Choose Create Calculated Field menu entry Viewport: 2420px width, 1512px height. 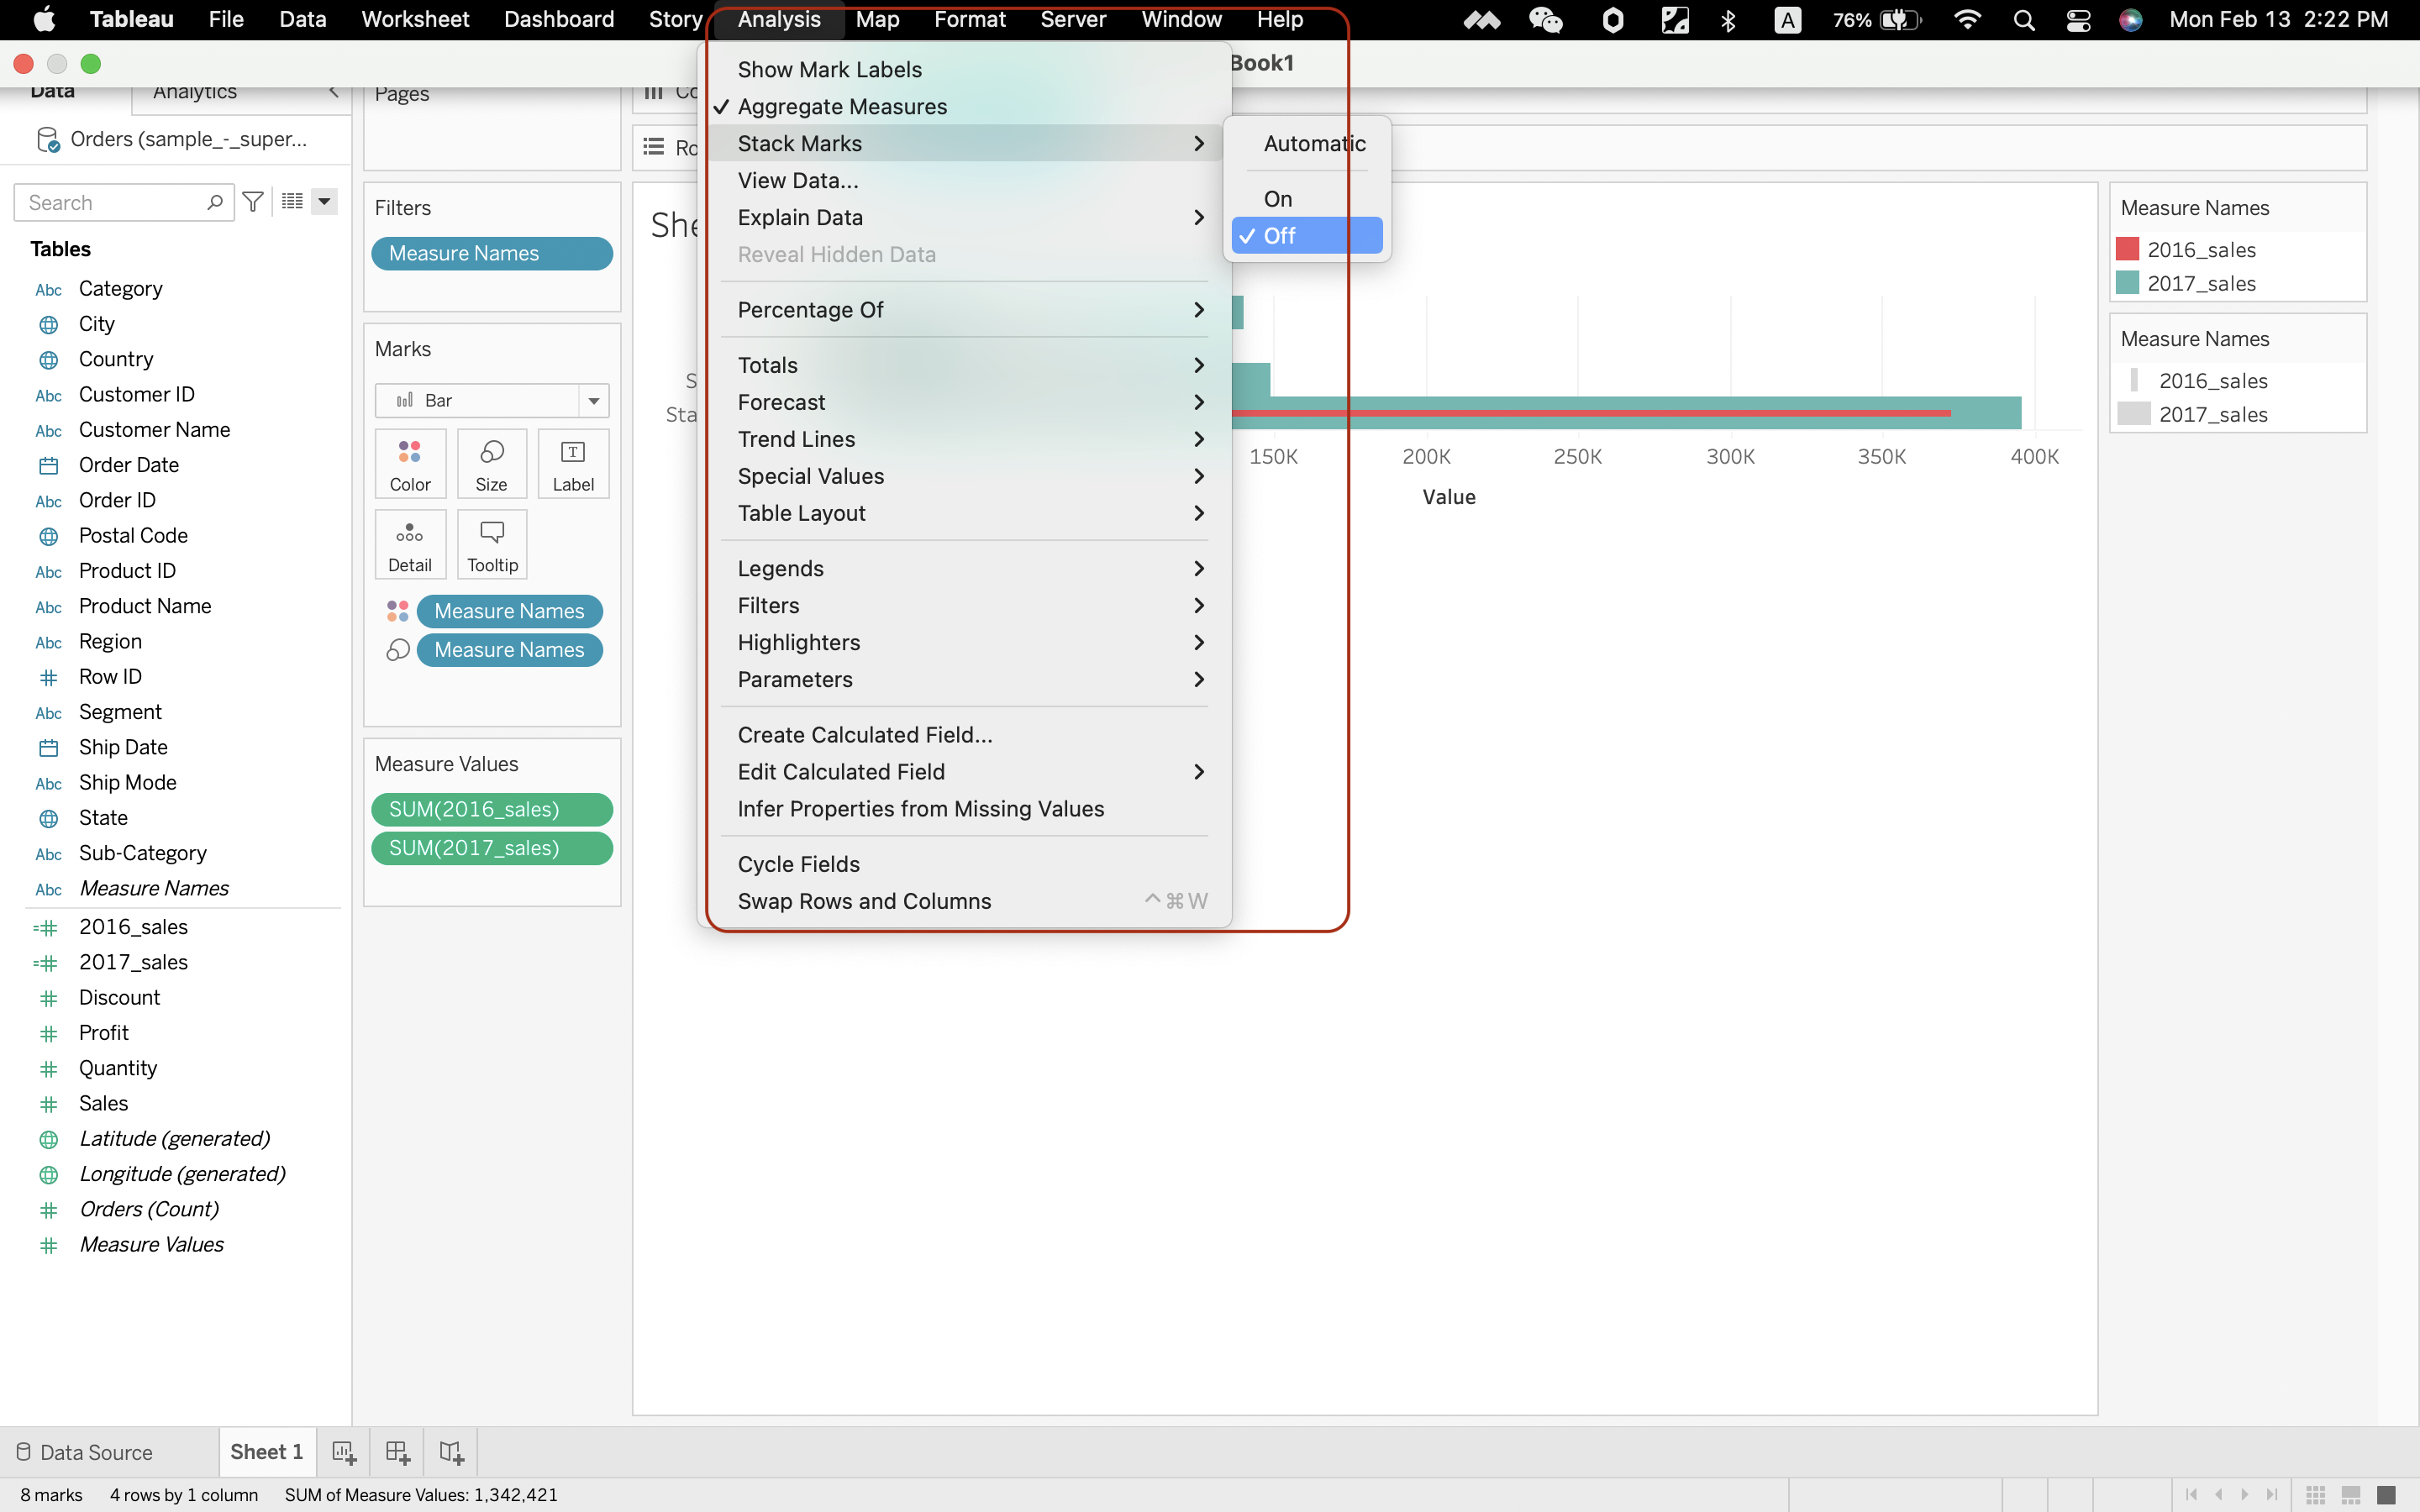coord(865,735)
